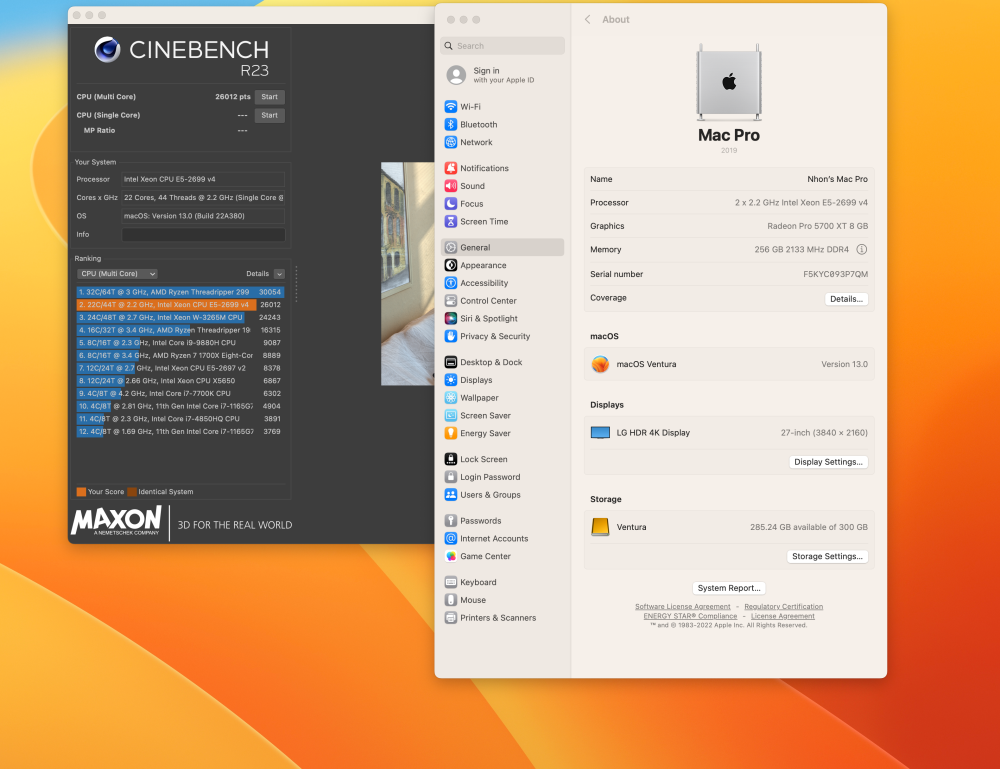Screen dimensions: 1000x769
Task: Select the Core i9-9880H ranking row
Action: 180,343
